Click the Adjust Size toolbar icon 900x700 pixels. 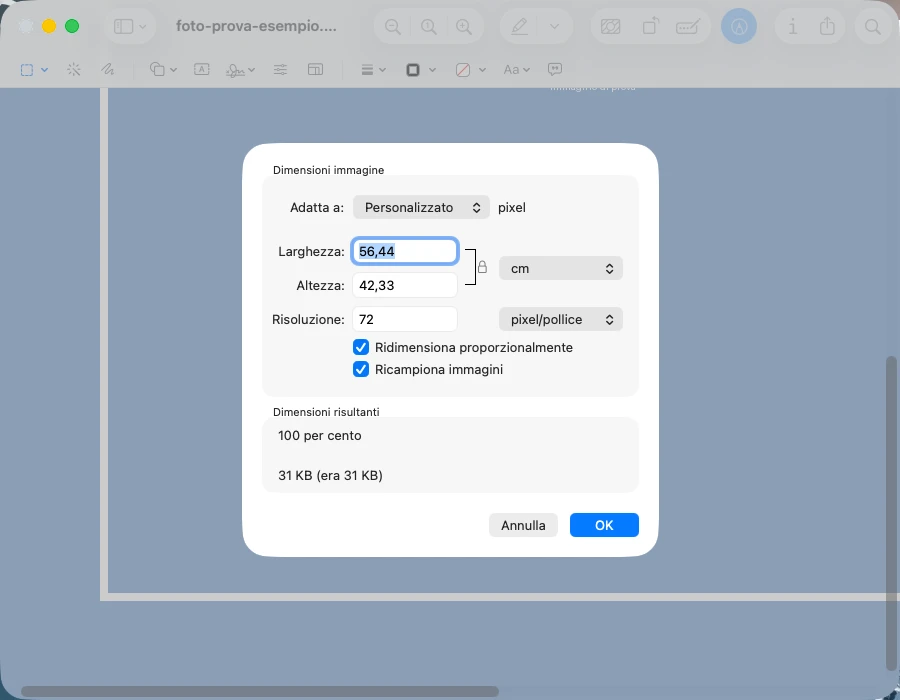tap(315, 69)
